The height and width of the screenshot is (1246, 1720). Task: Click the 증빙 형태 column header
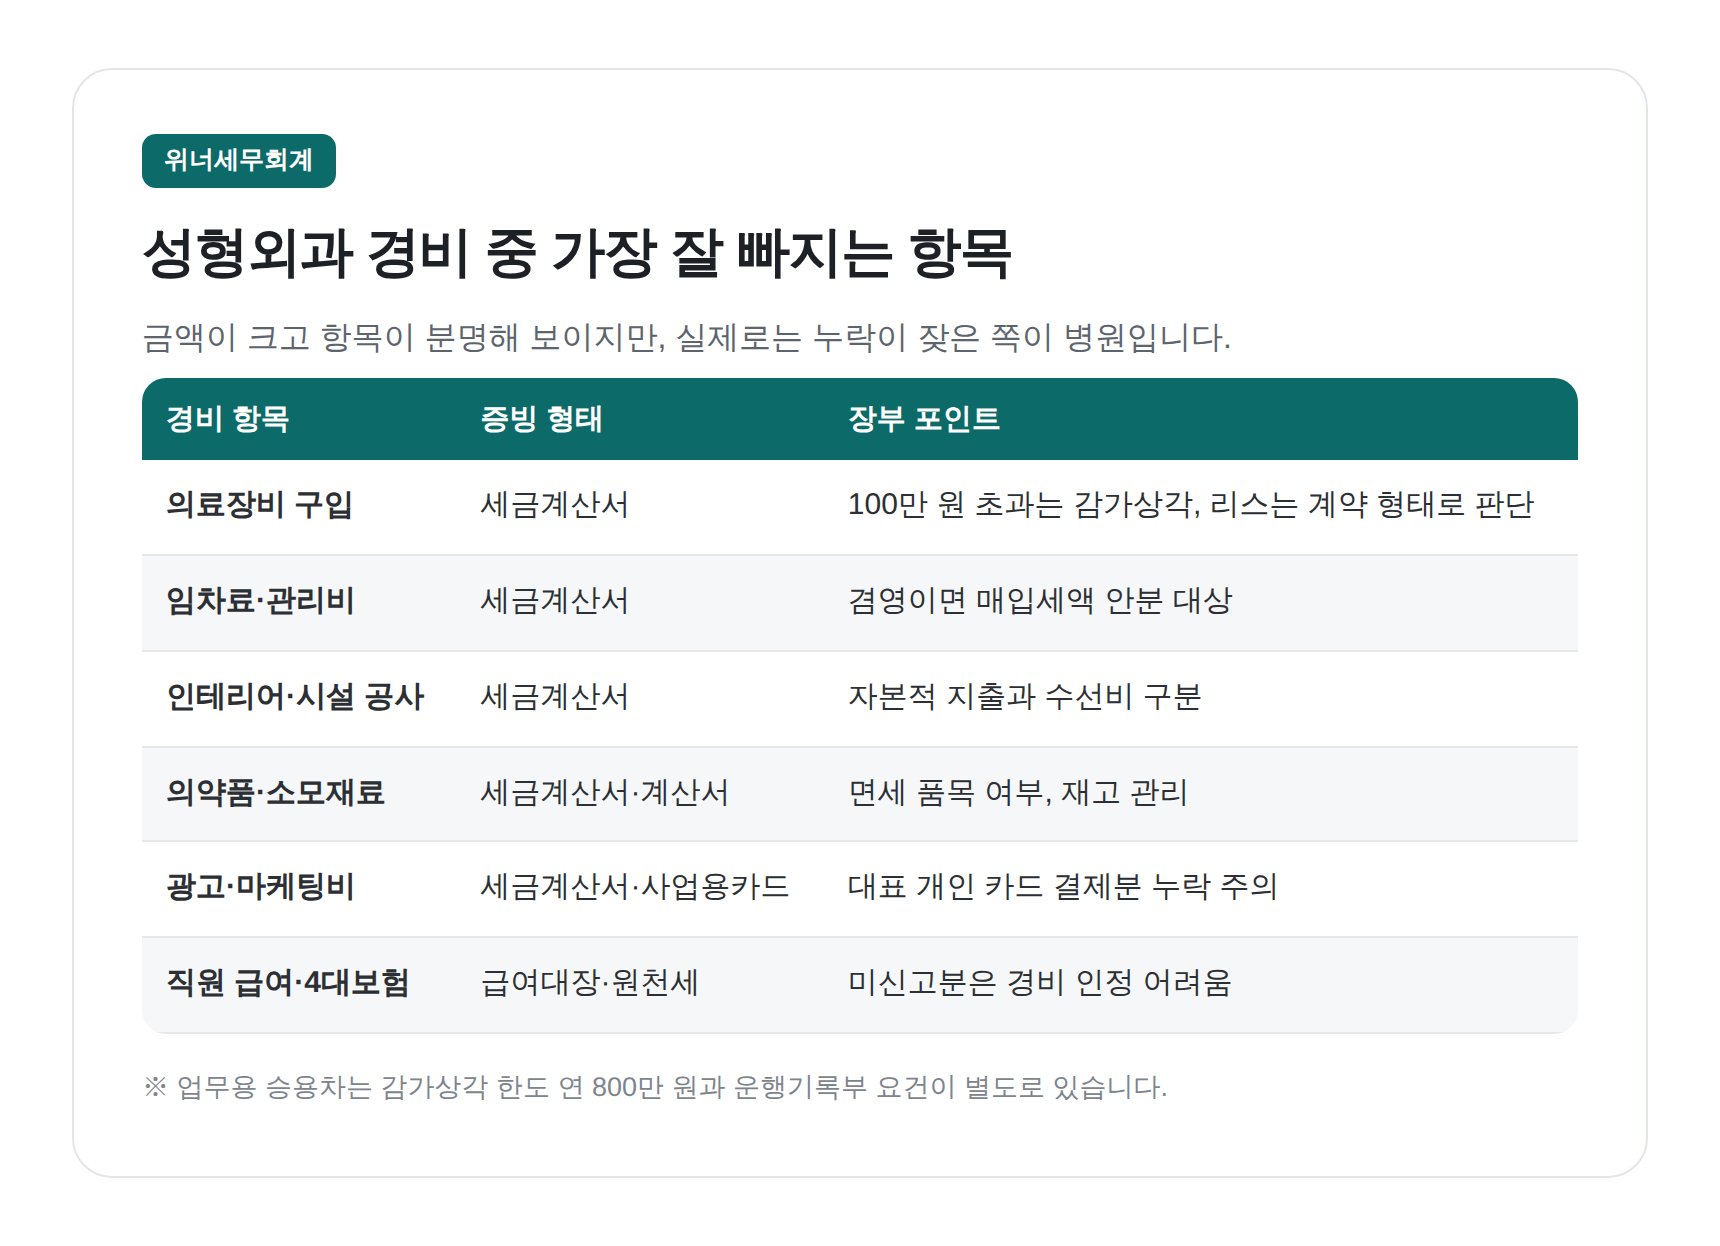[541, 419]
